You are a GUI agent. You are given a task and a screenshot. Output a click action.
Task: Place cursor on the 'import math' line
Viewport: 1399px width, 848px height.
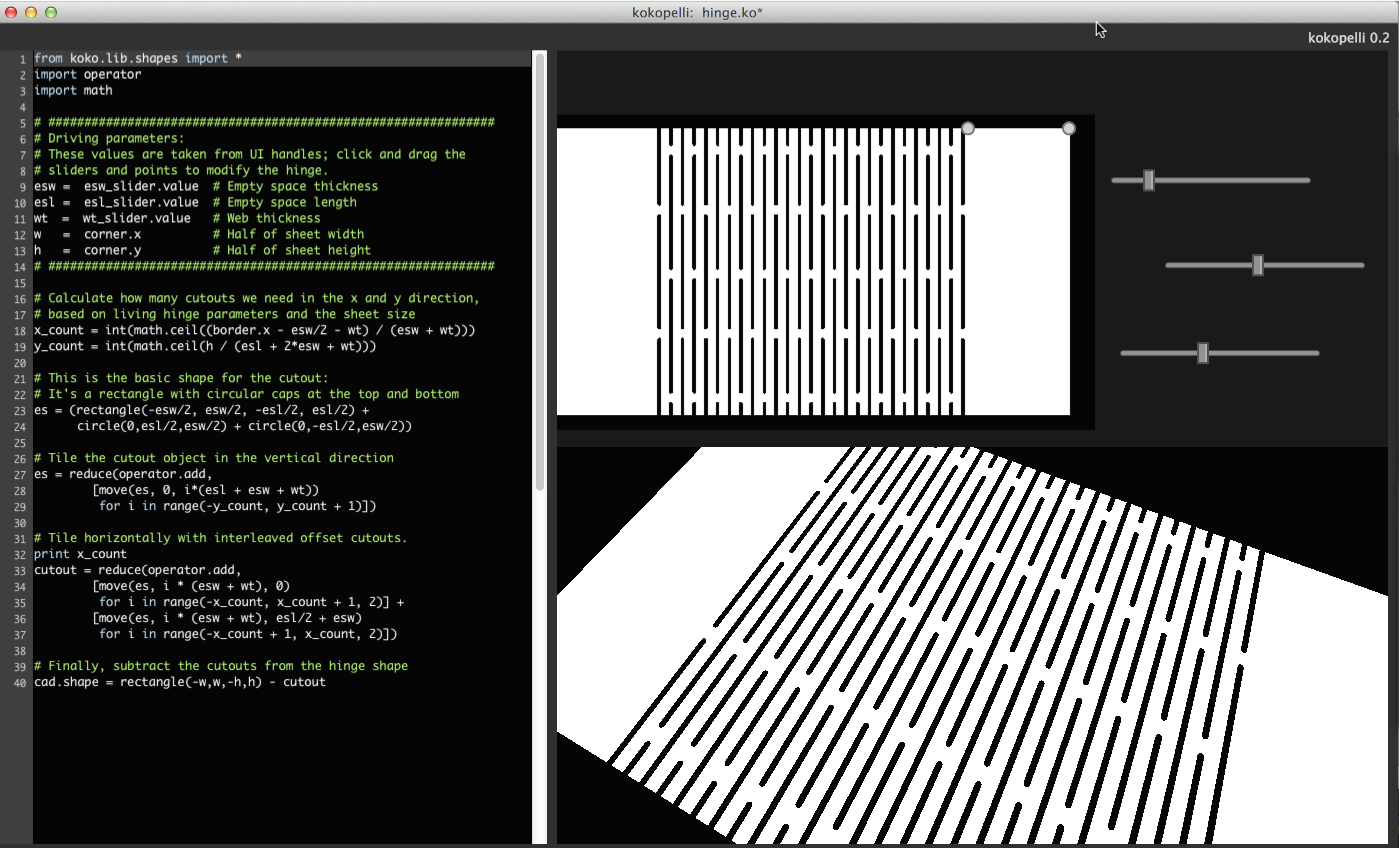(x=73, y=90)
